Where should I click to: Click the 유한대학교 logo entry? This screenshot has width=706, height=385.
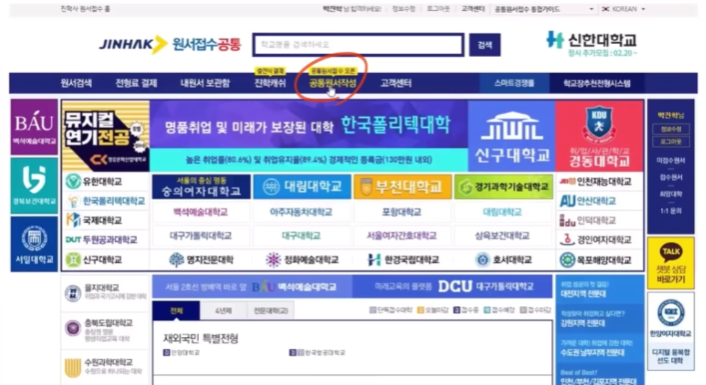pyautogui.click(x=94, y=181)
